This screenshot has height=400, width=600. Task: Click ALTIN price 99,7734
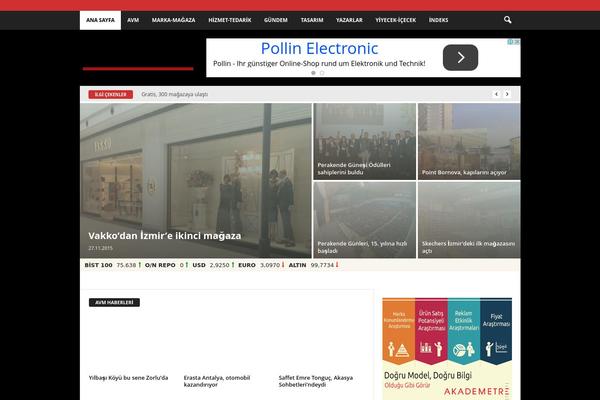pyautogui.click(x=322, y=265)
